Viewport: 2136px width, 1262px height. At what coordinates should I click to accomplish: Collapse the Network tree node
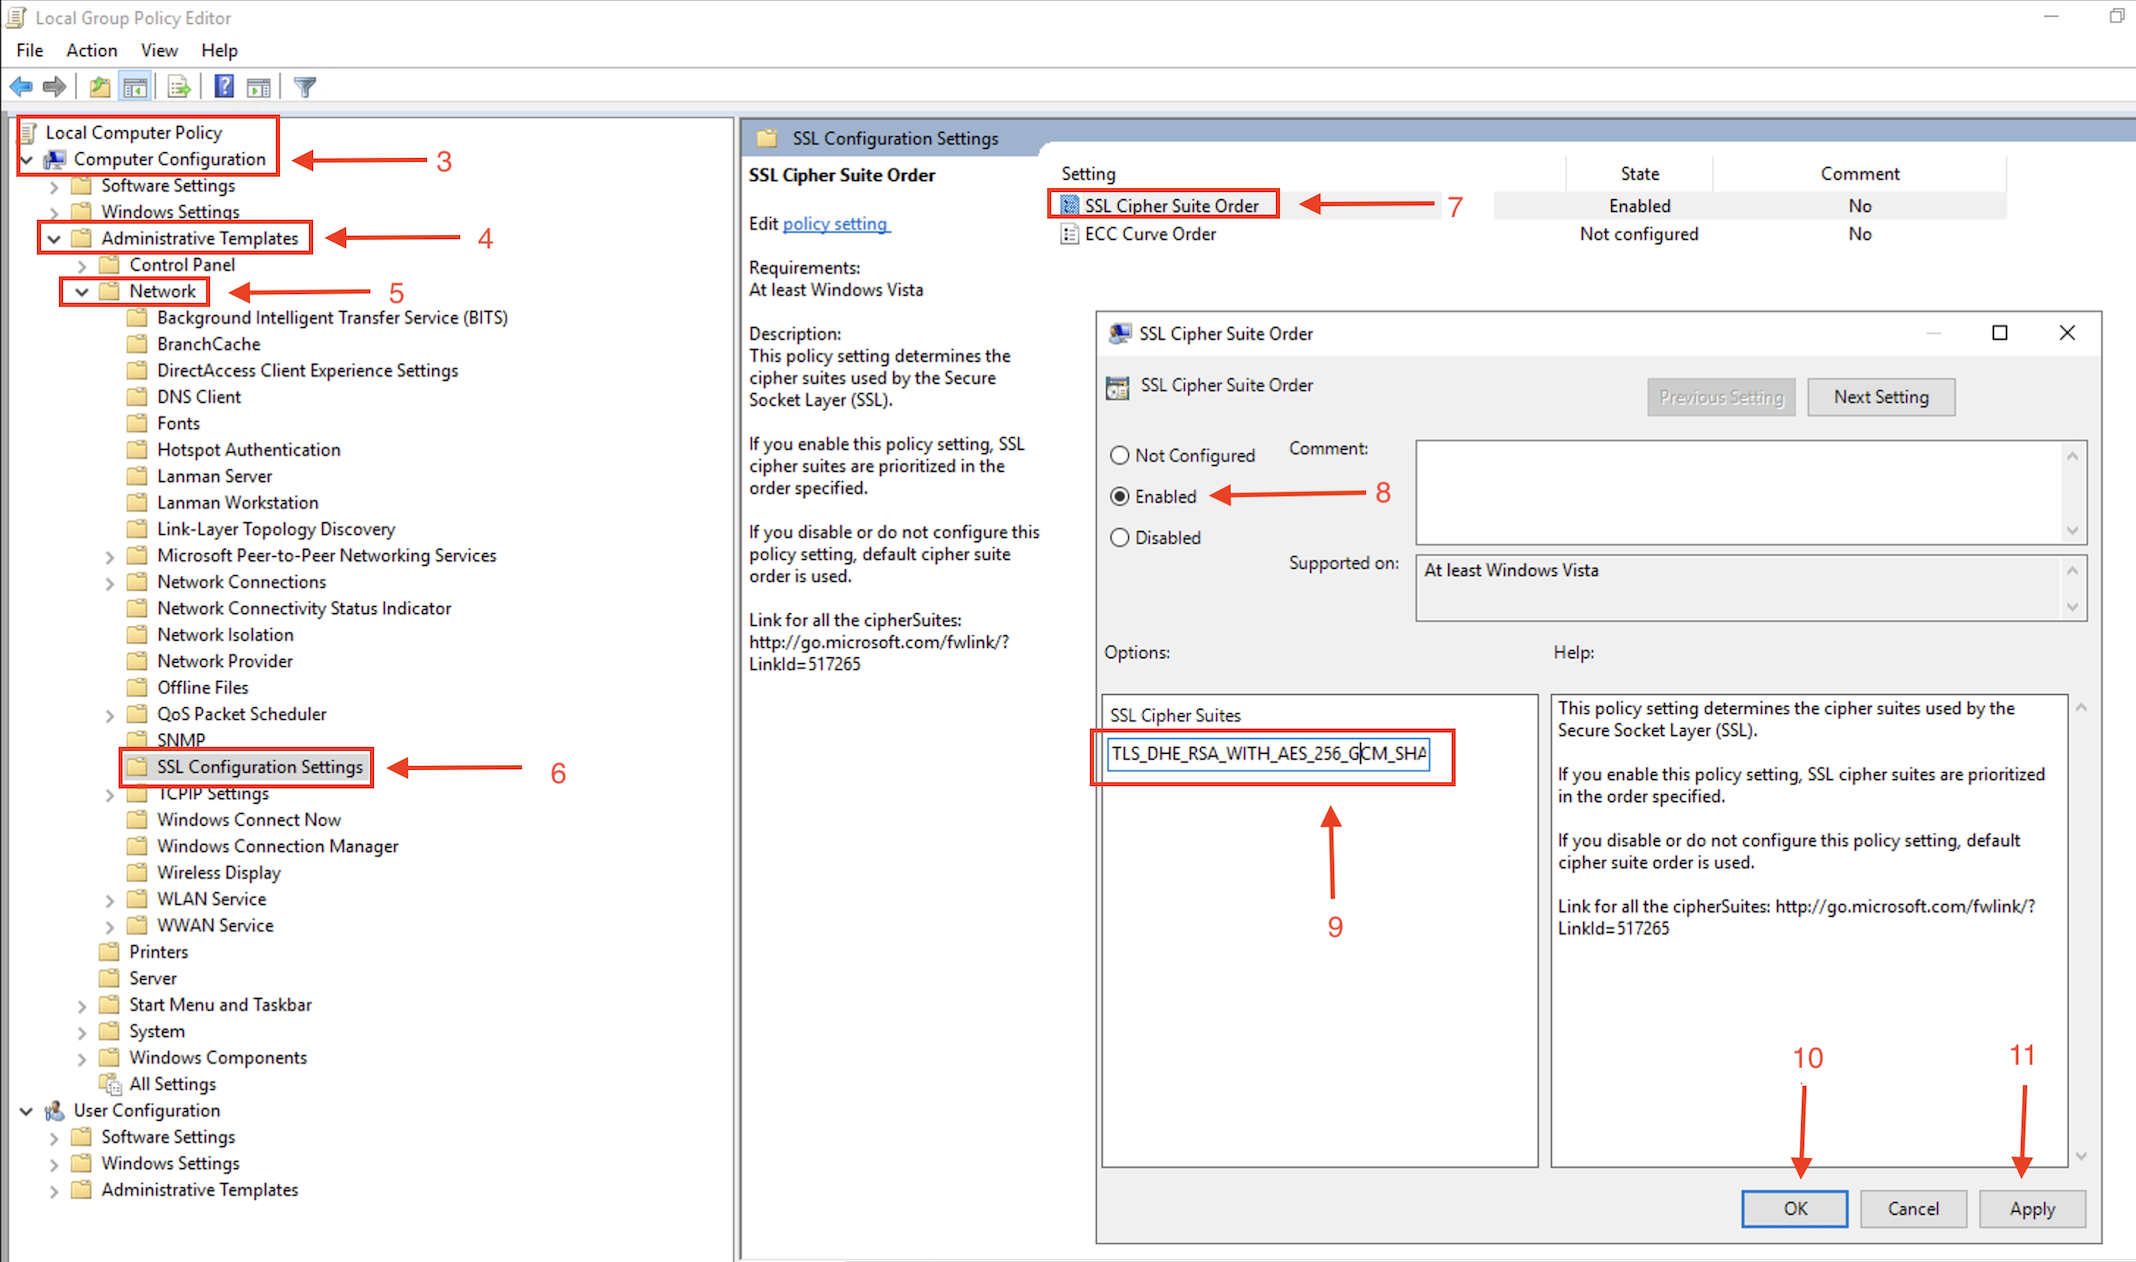pyautogui.click(x=81, y=291)
